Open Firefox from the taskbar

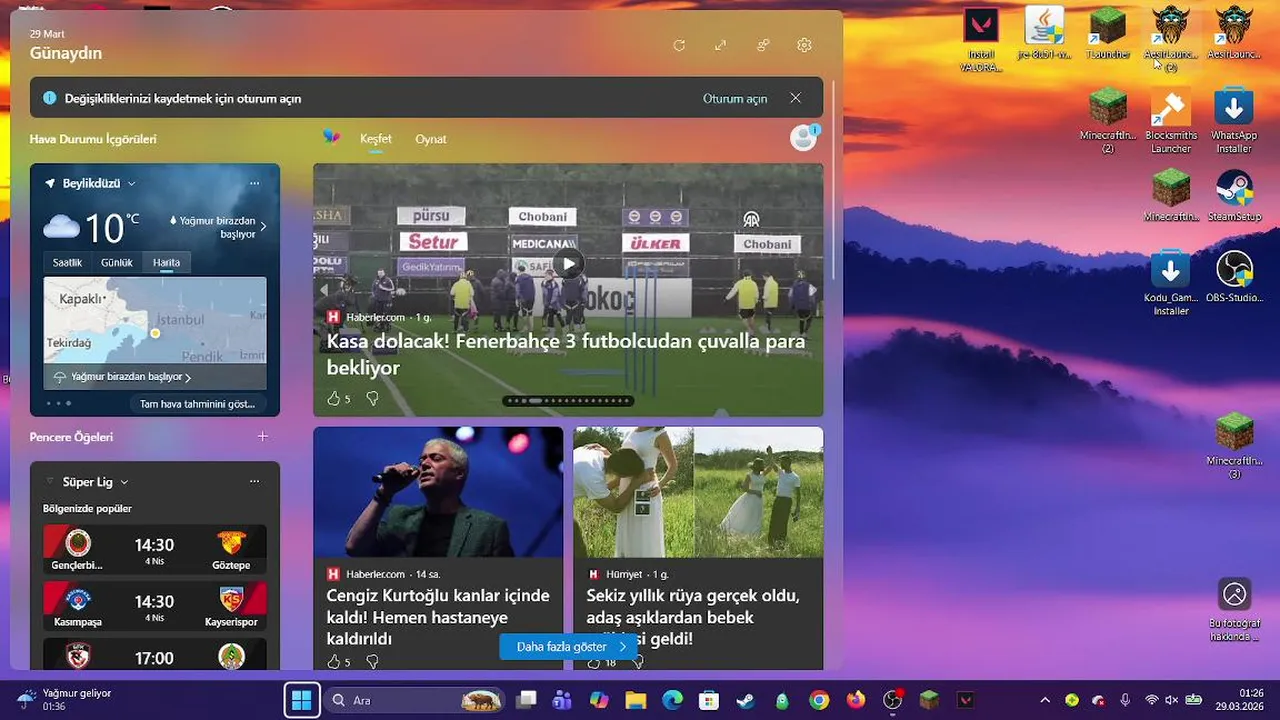(856, 700)
